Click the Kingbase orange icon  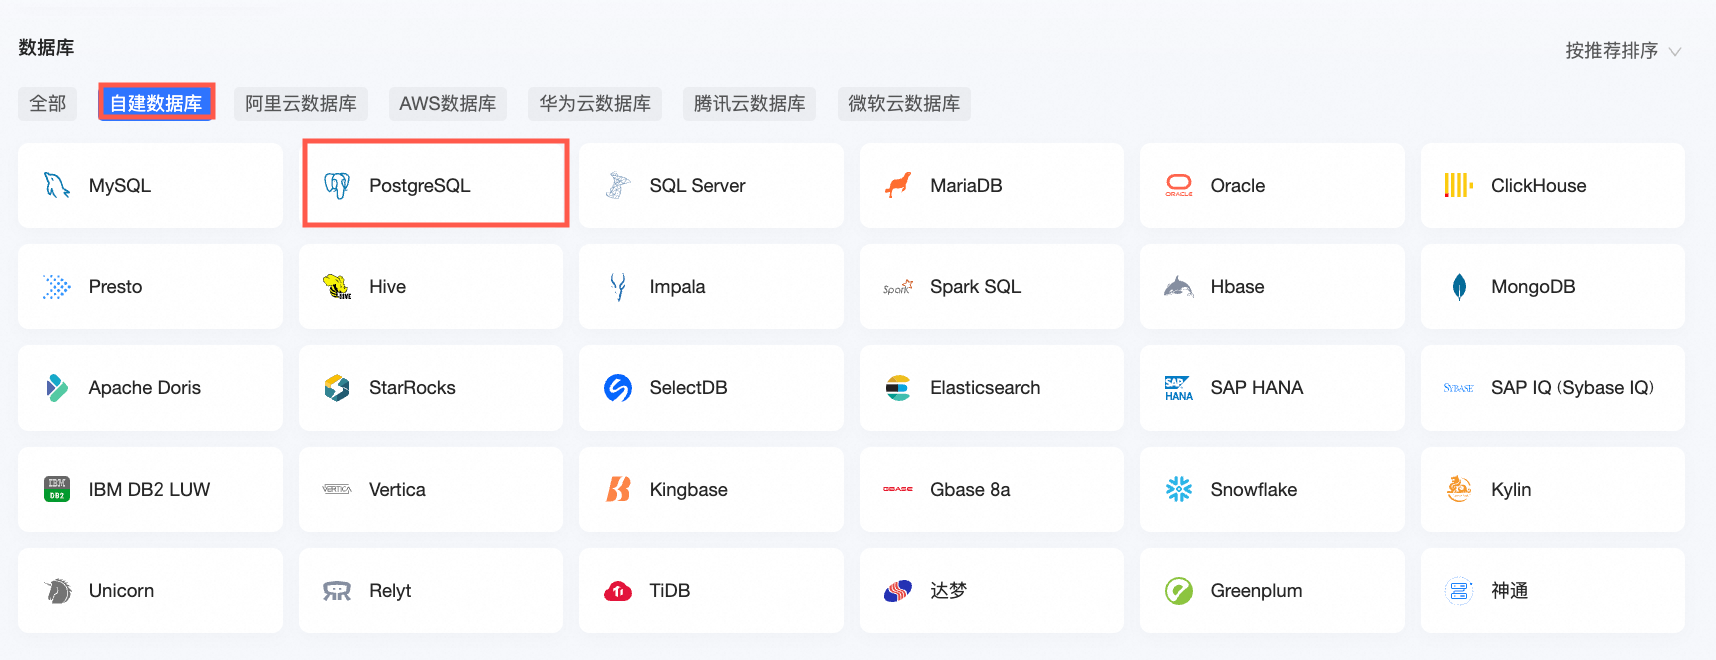click(x=618, y=489)
